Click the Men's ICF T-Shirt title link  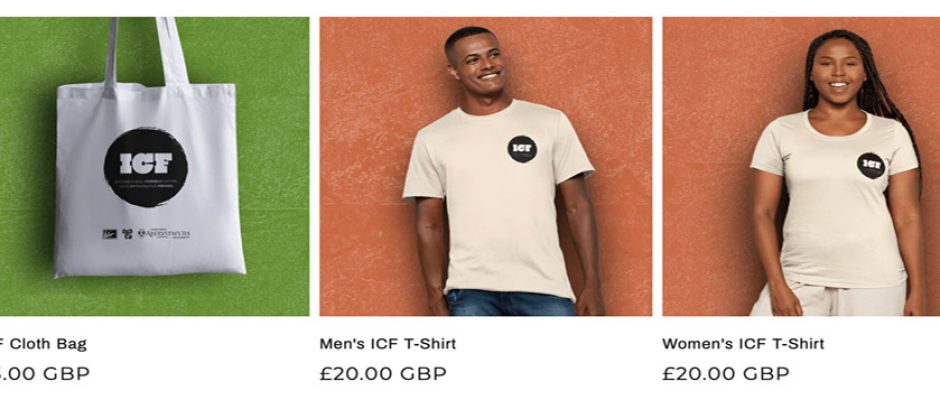coord(387,344)
